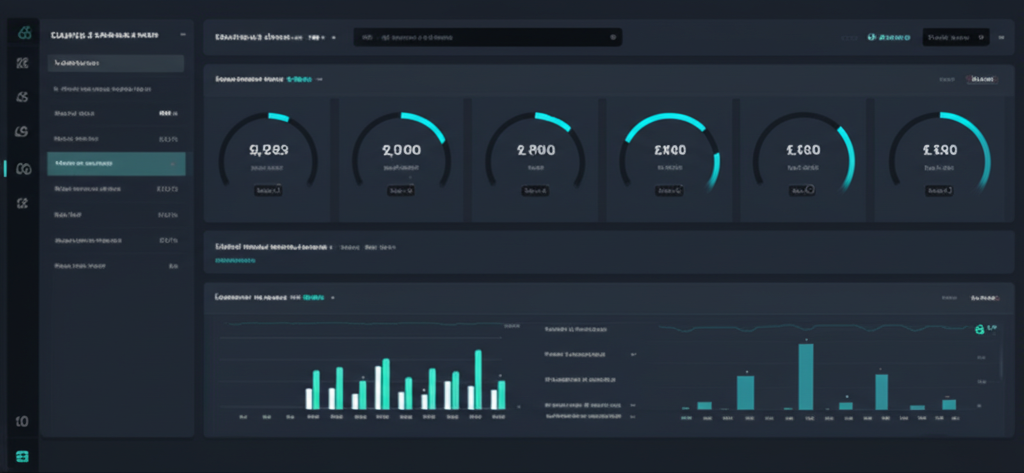Open the dark dropdown box in the top bar
Screen dimensions: 1024x473
click(x=955, y=38)
